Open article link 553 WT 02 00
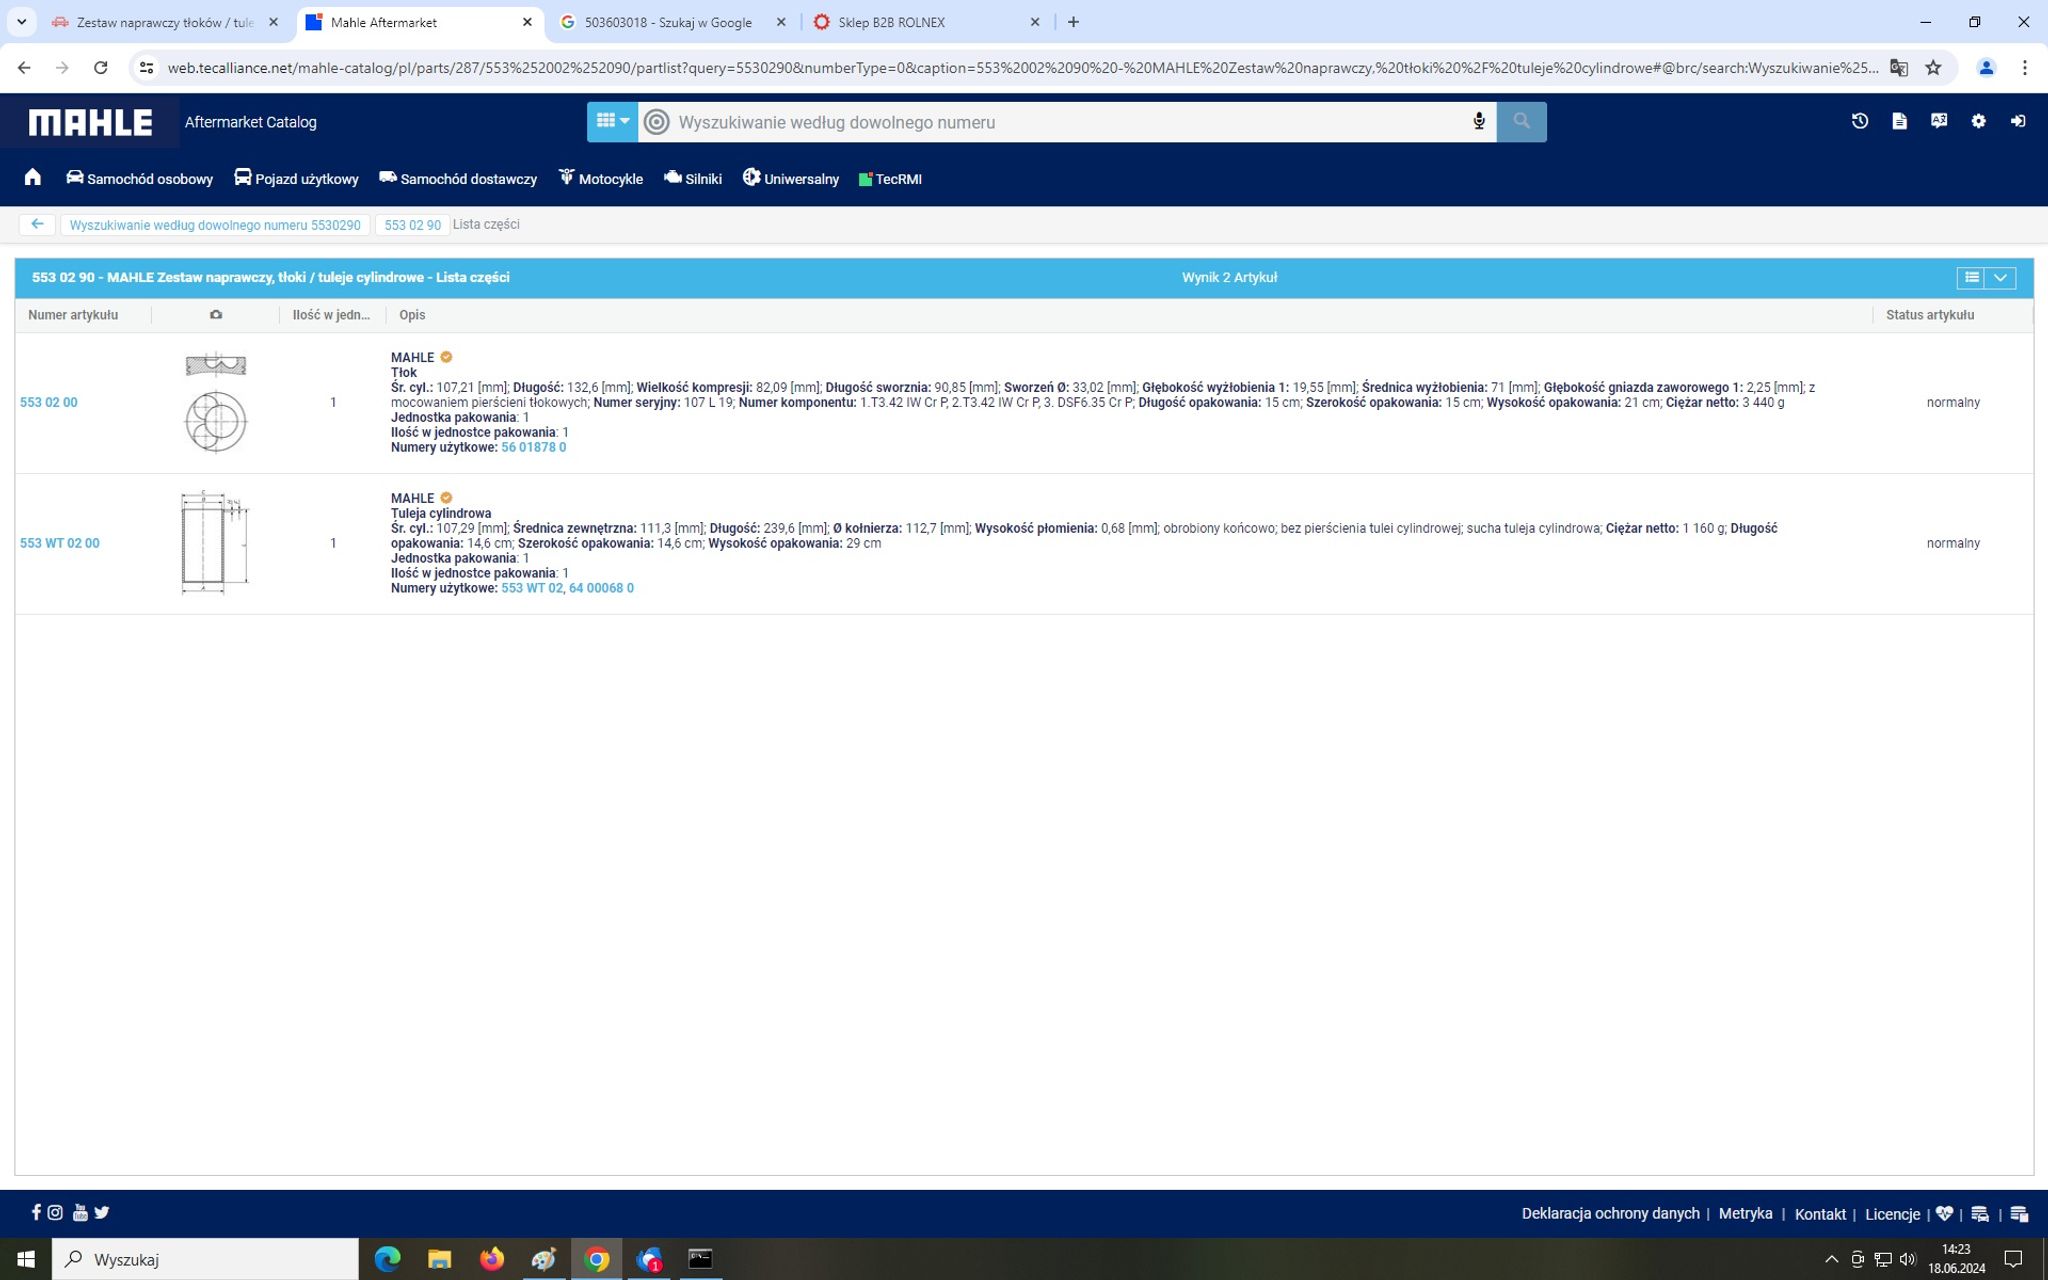Screen dimensions: 2048x1280 60,543
